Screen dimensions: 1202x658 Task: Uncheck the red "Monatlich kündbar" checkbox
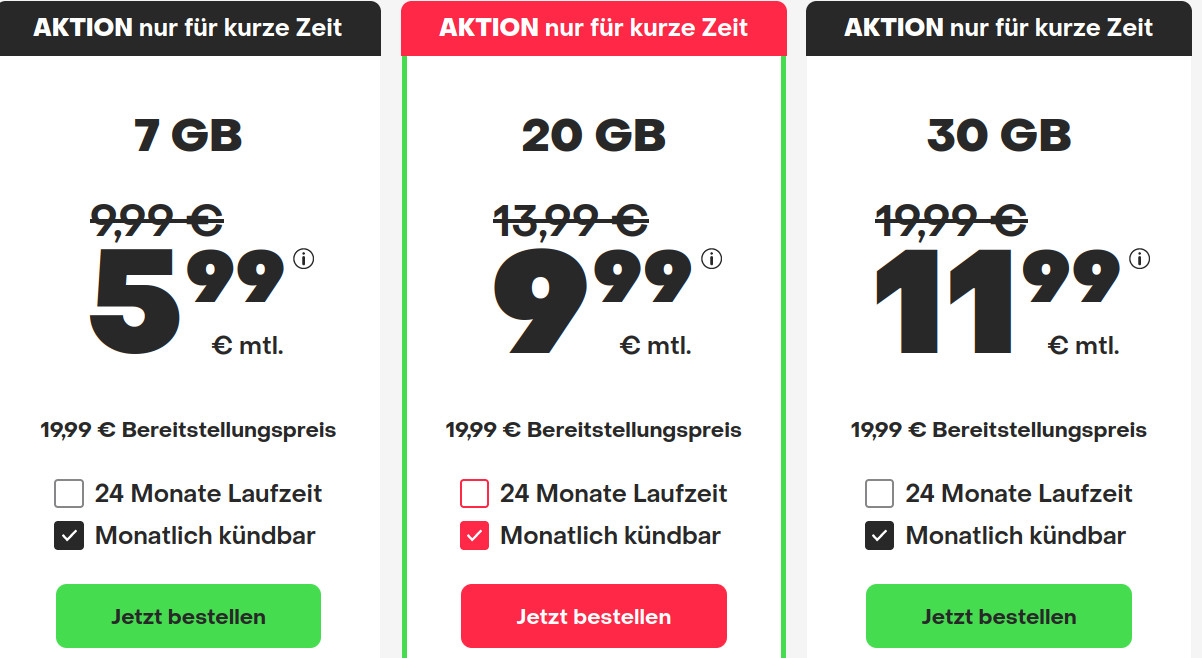click(x=474, y=535)
